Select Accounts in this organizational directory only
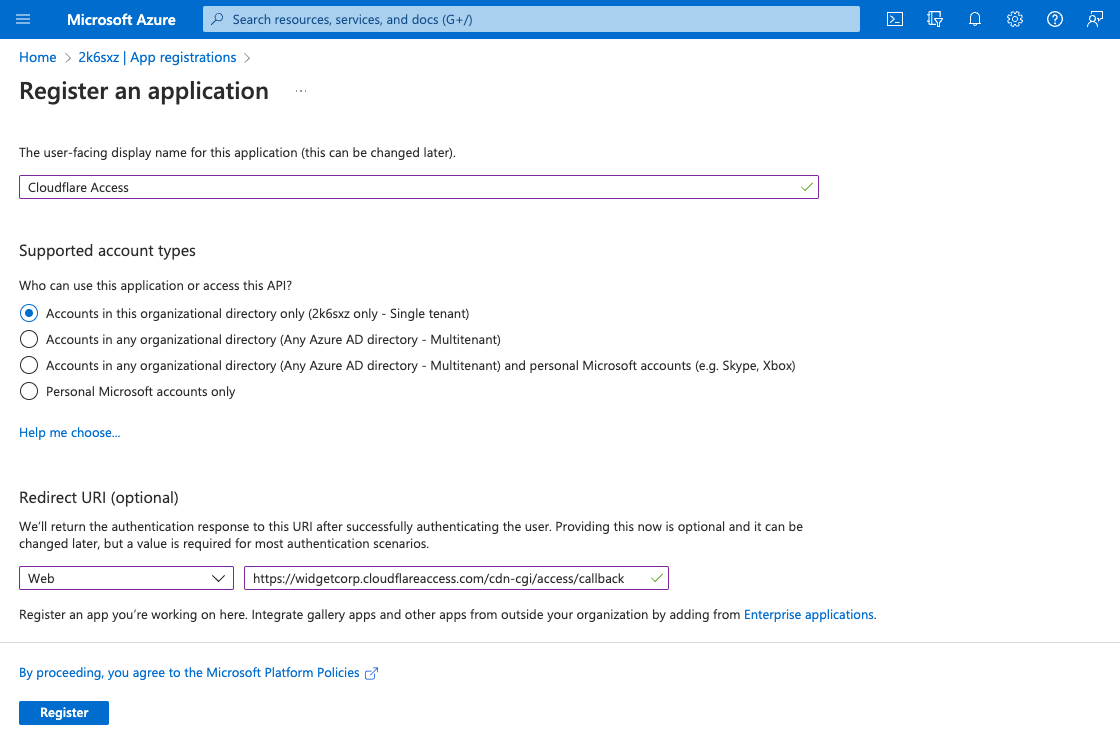The height and width of the screenshot is (732, 1120). [x=28, y=313]
